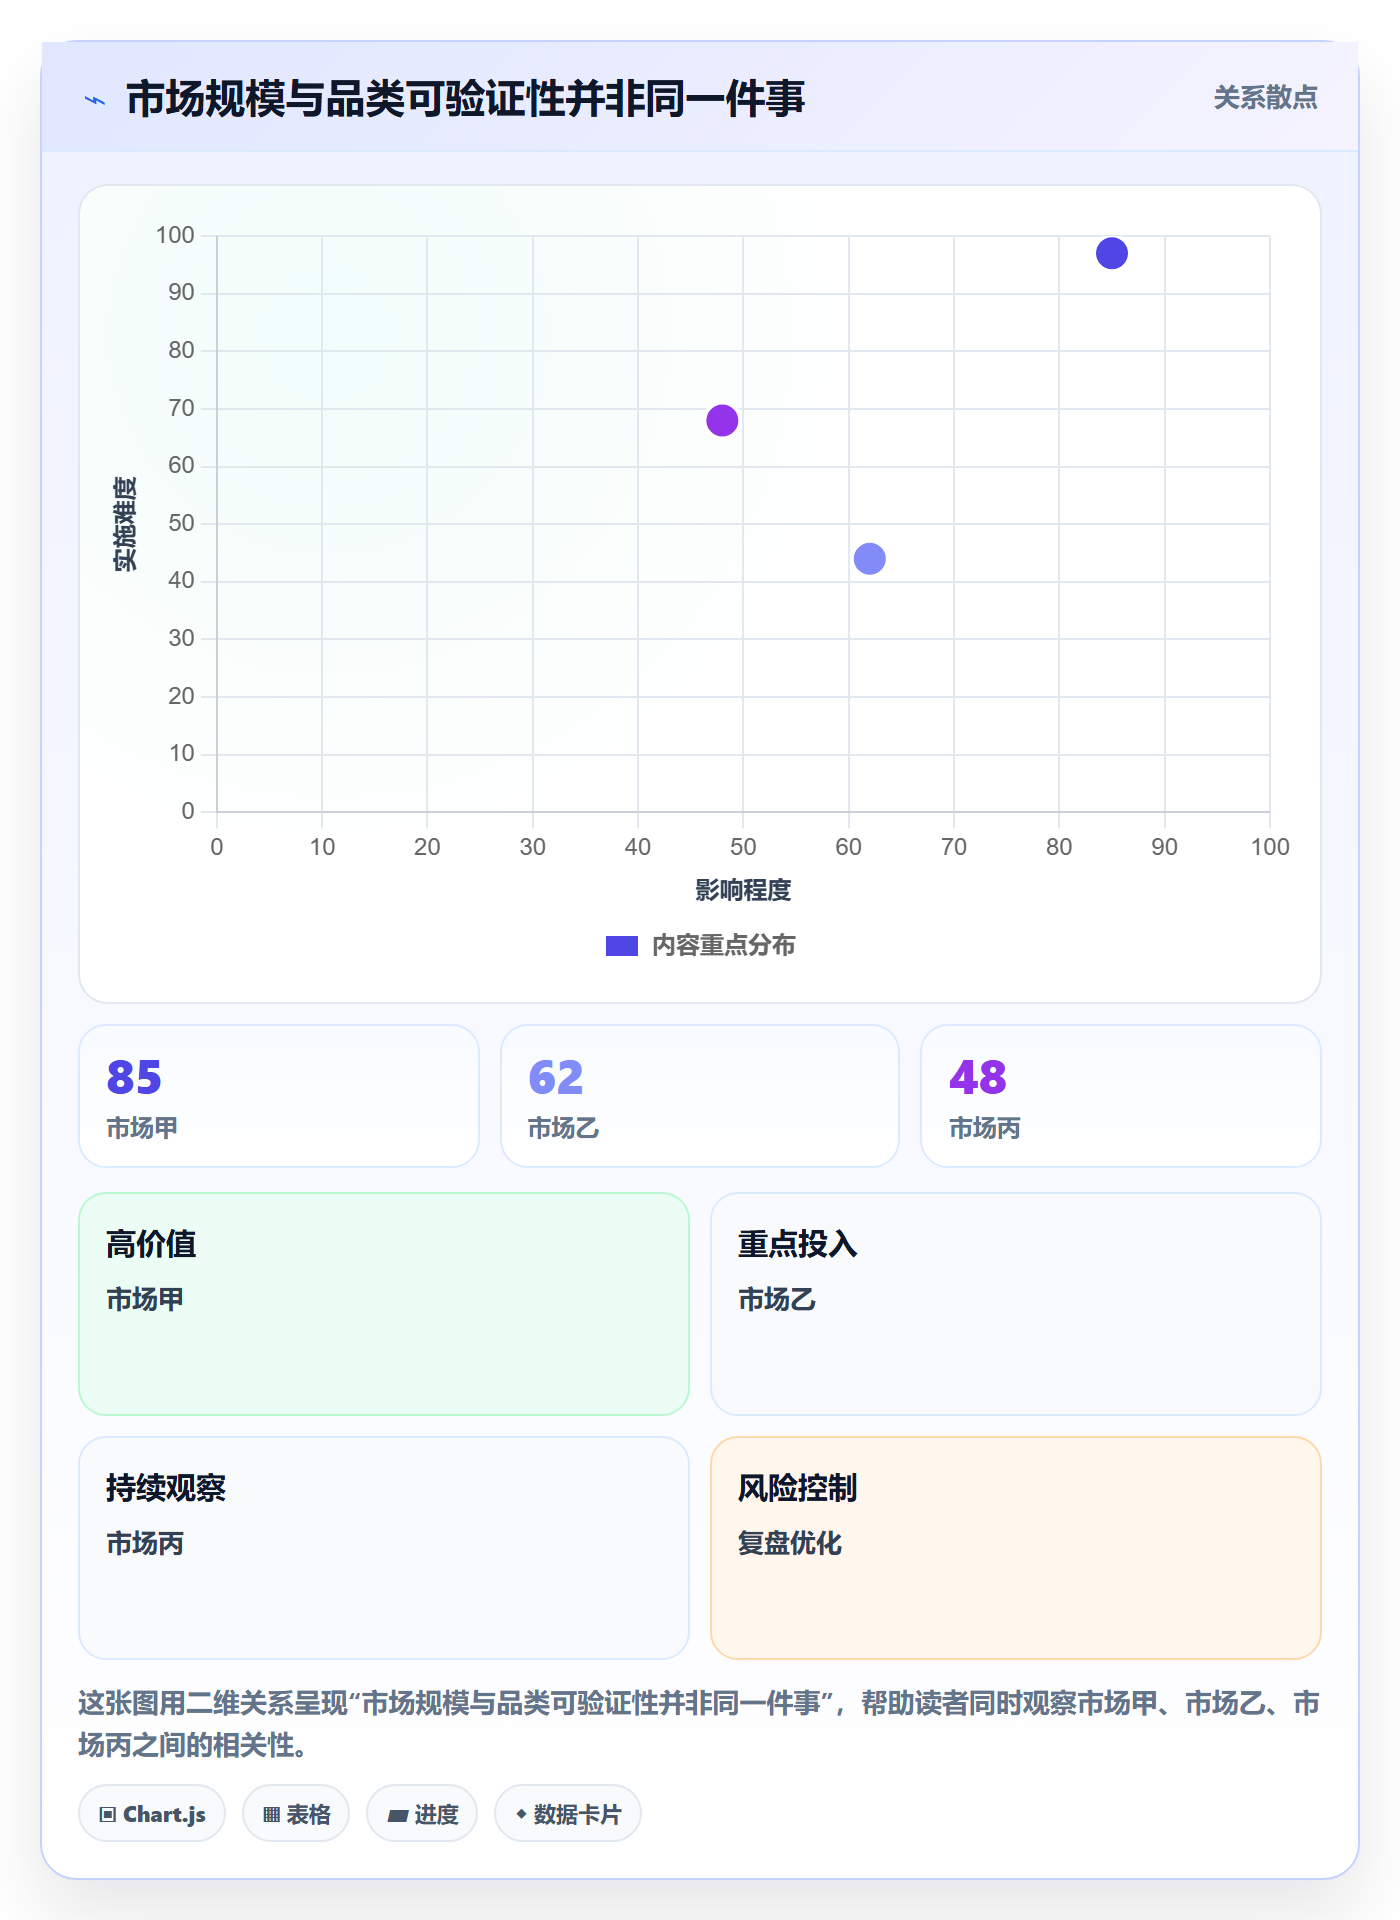Toggle the 内容重点分布 legend item
The image size is (1400, 1920).
coord(700,945)
